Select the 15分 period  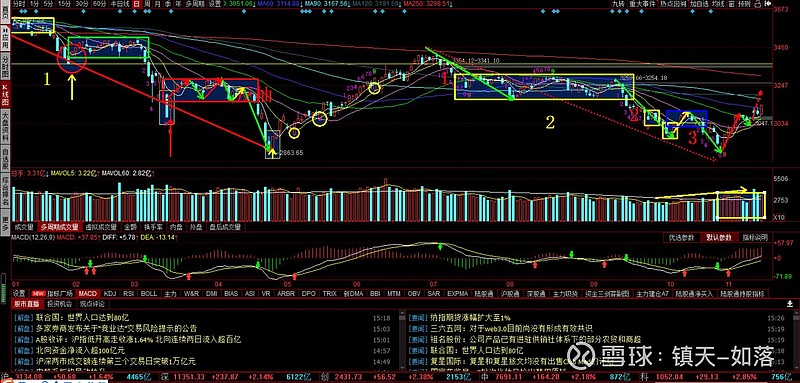pos(64,4)
